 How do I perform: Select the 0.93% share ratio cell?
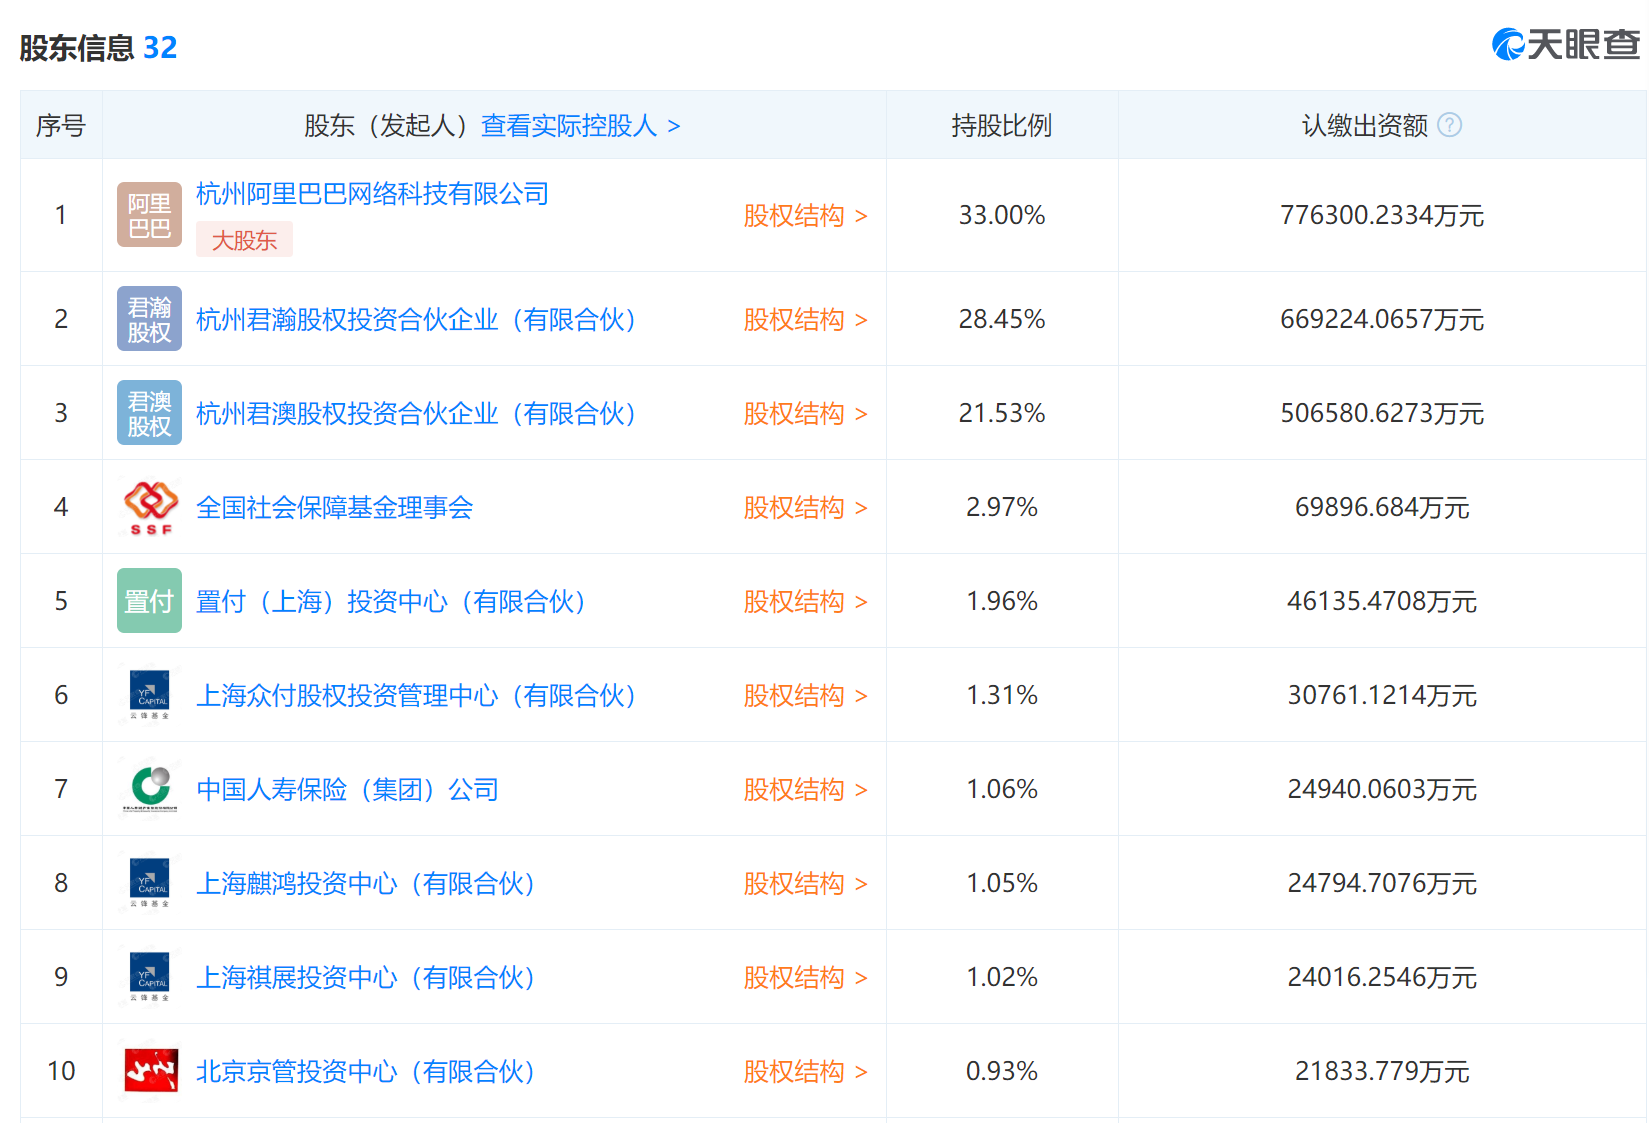[1002, 1071]
